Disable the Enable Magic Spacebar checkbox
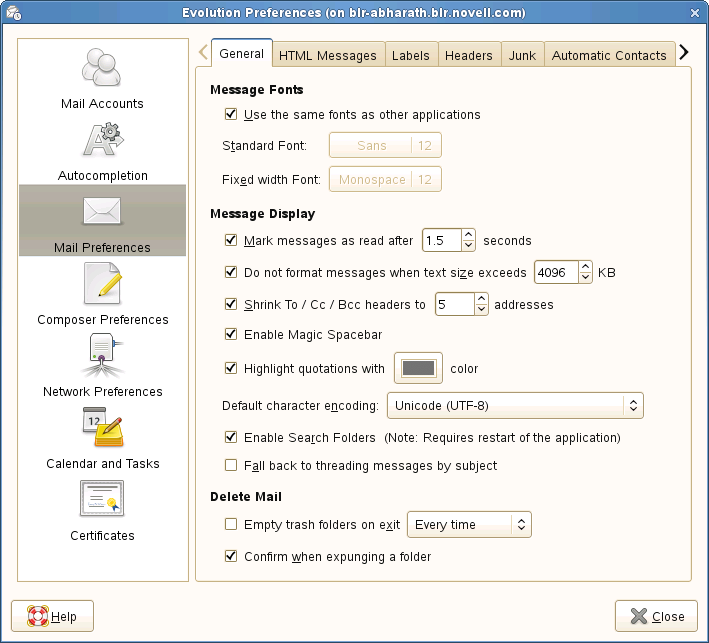709x643 pixels. coord(232,334)
